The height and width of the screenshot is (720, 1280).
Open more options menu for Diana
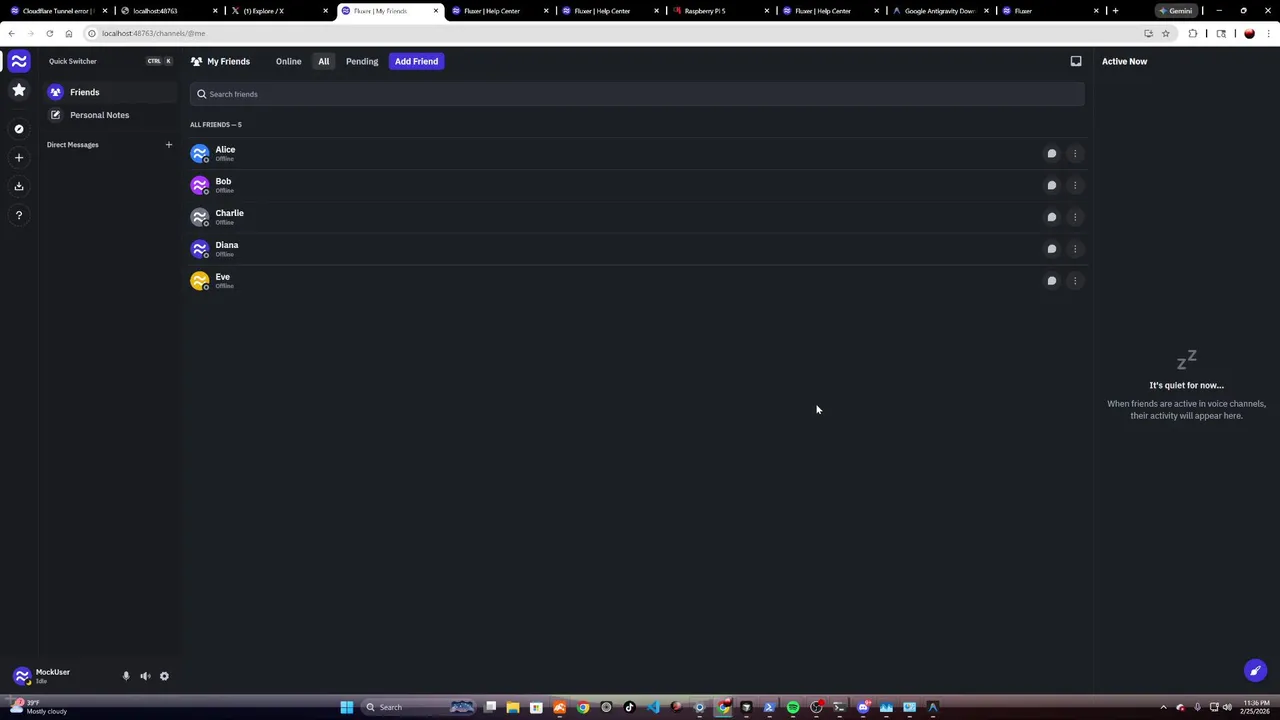coord(1075,249)
